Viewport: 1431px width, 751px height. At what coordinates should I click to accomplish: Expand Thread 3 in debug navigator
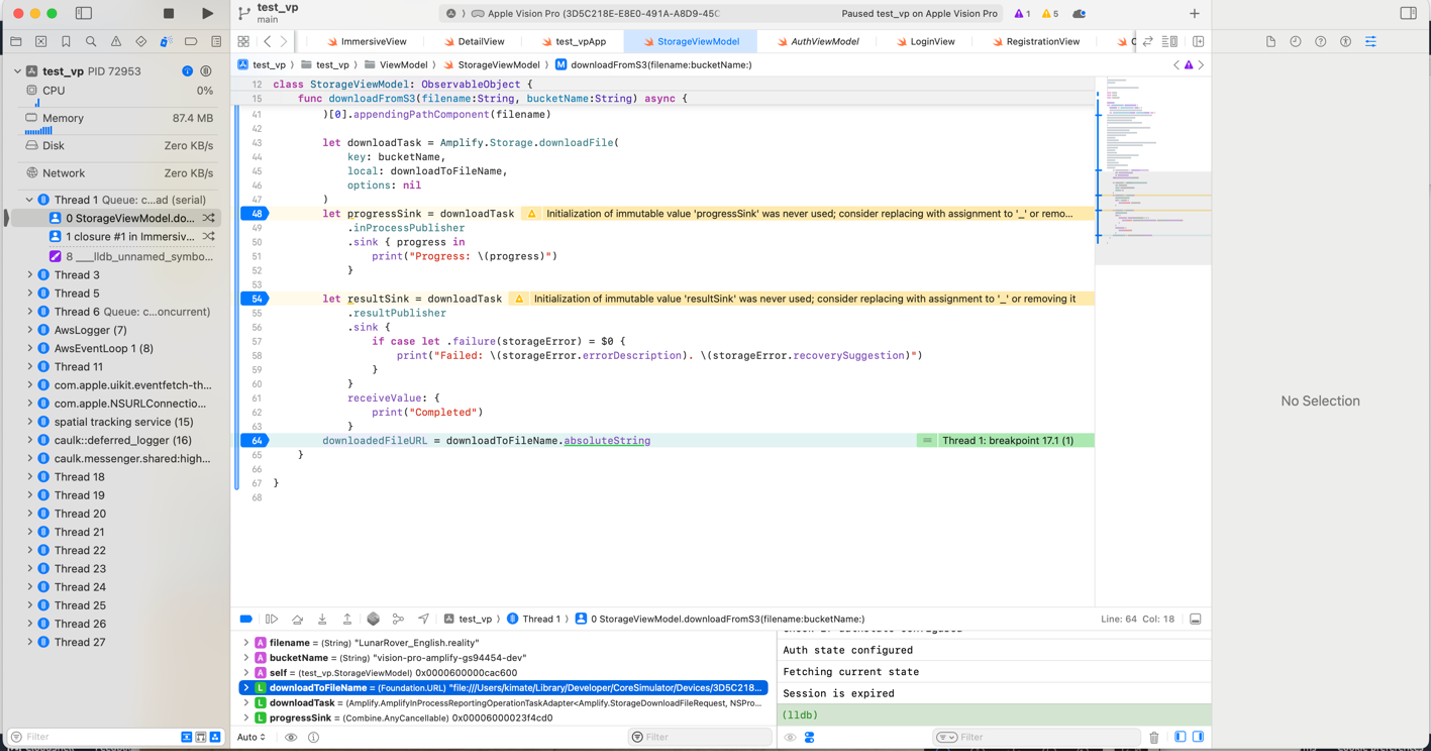29,275
